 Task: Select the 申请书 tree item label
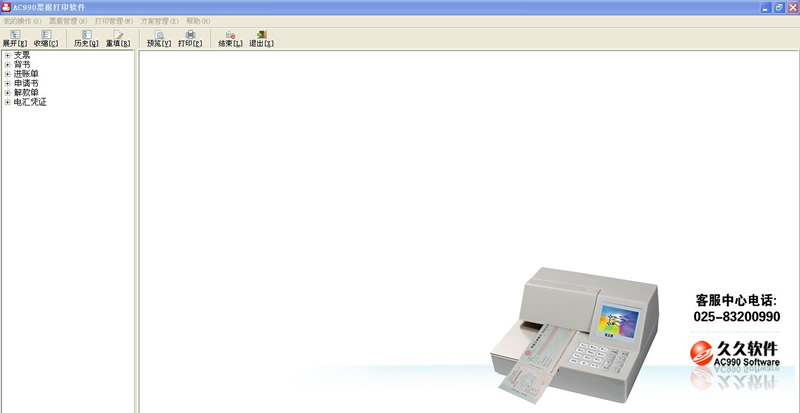(x=26, y=83)
